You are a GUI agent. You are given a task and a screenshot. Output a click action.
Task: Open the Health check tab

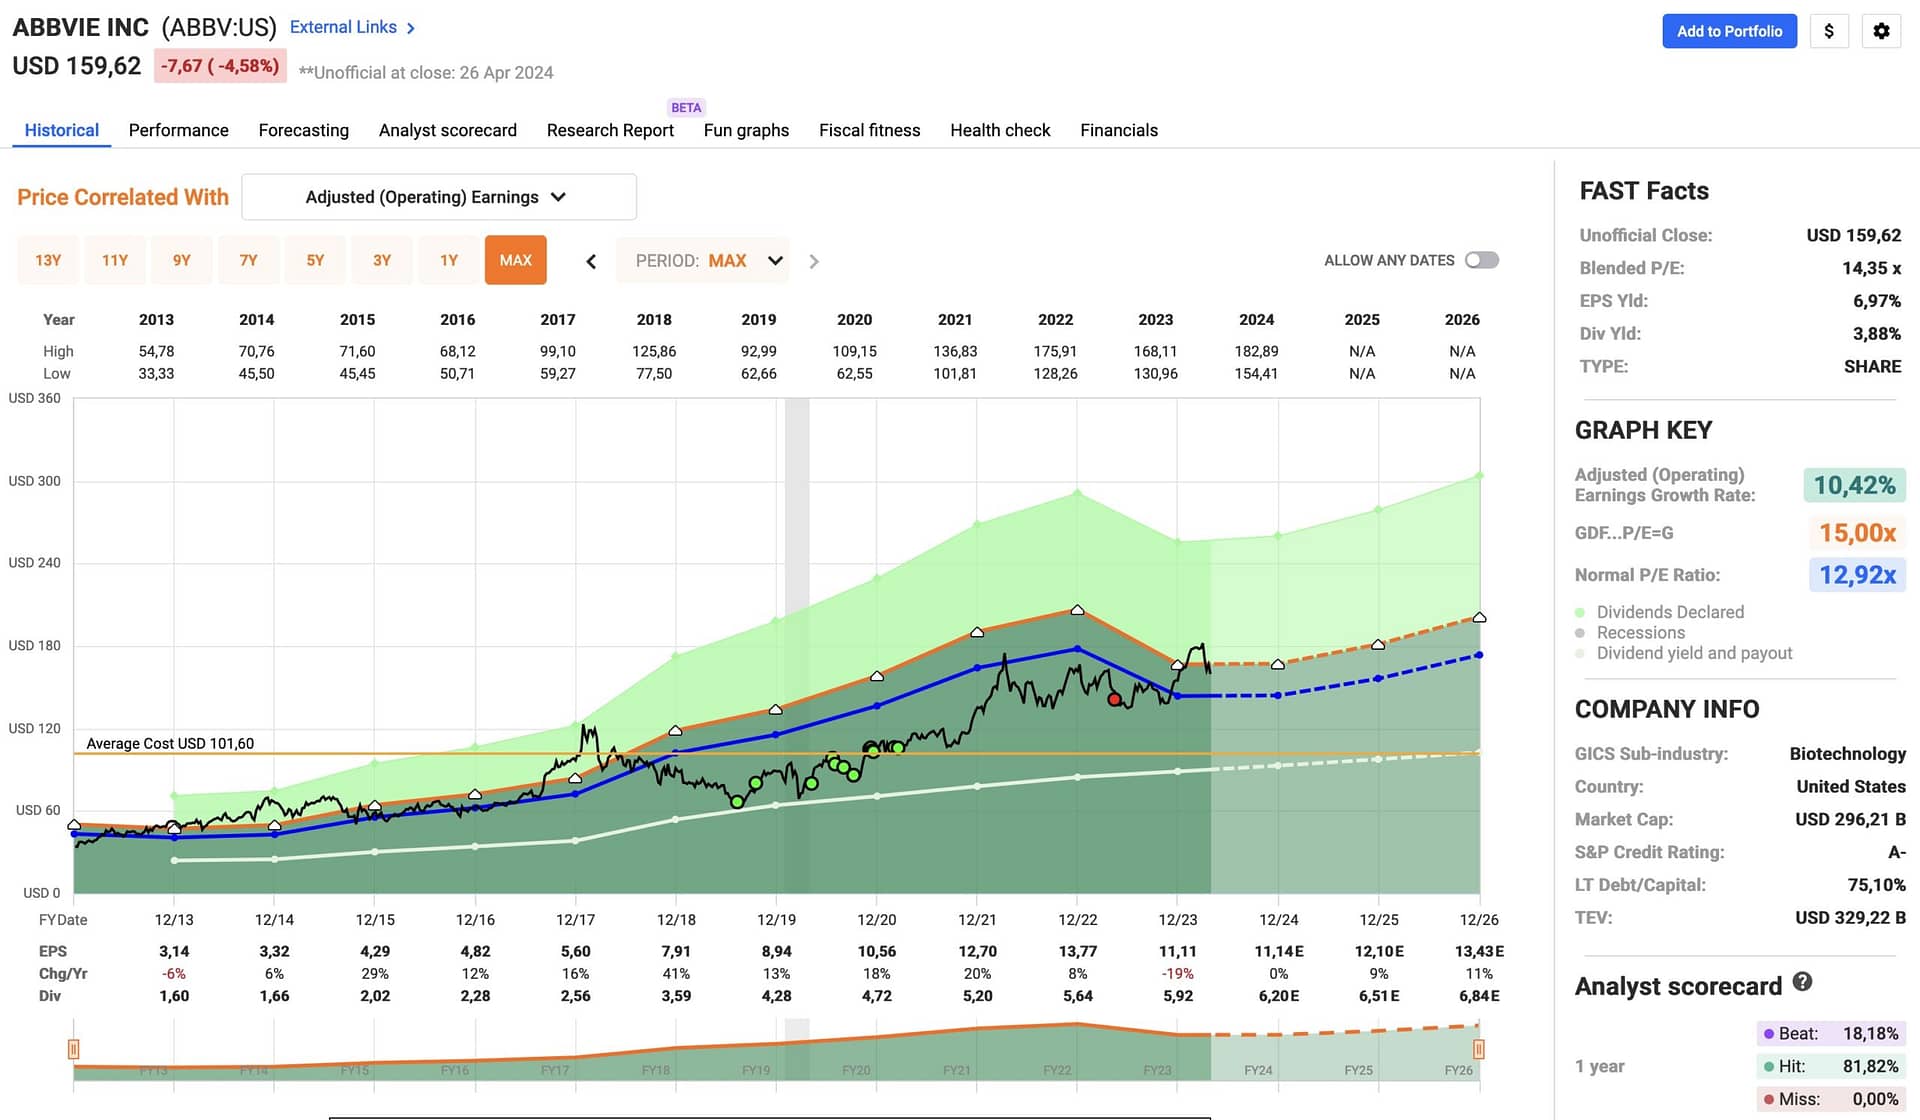[1000, 130]
